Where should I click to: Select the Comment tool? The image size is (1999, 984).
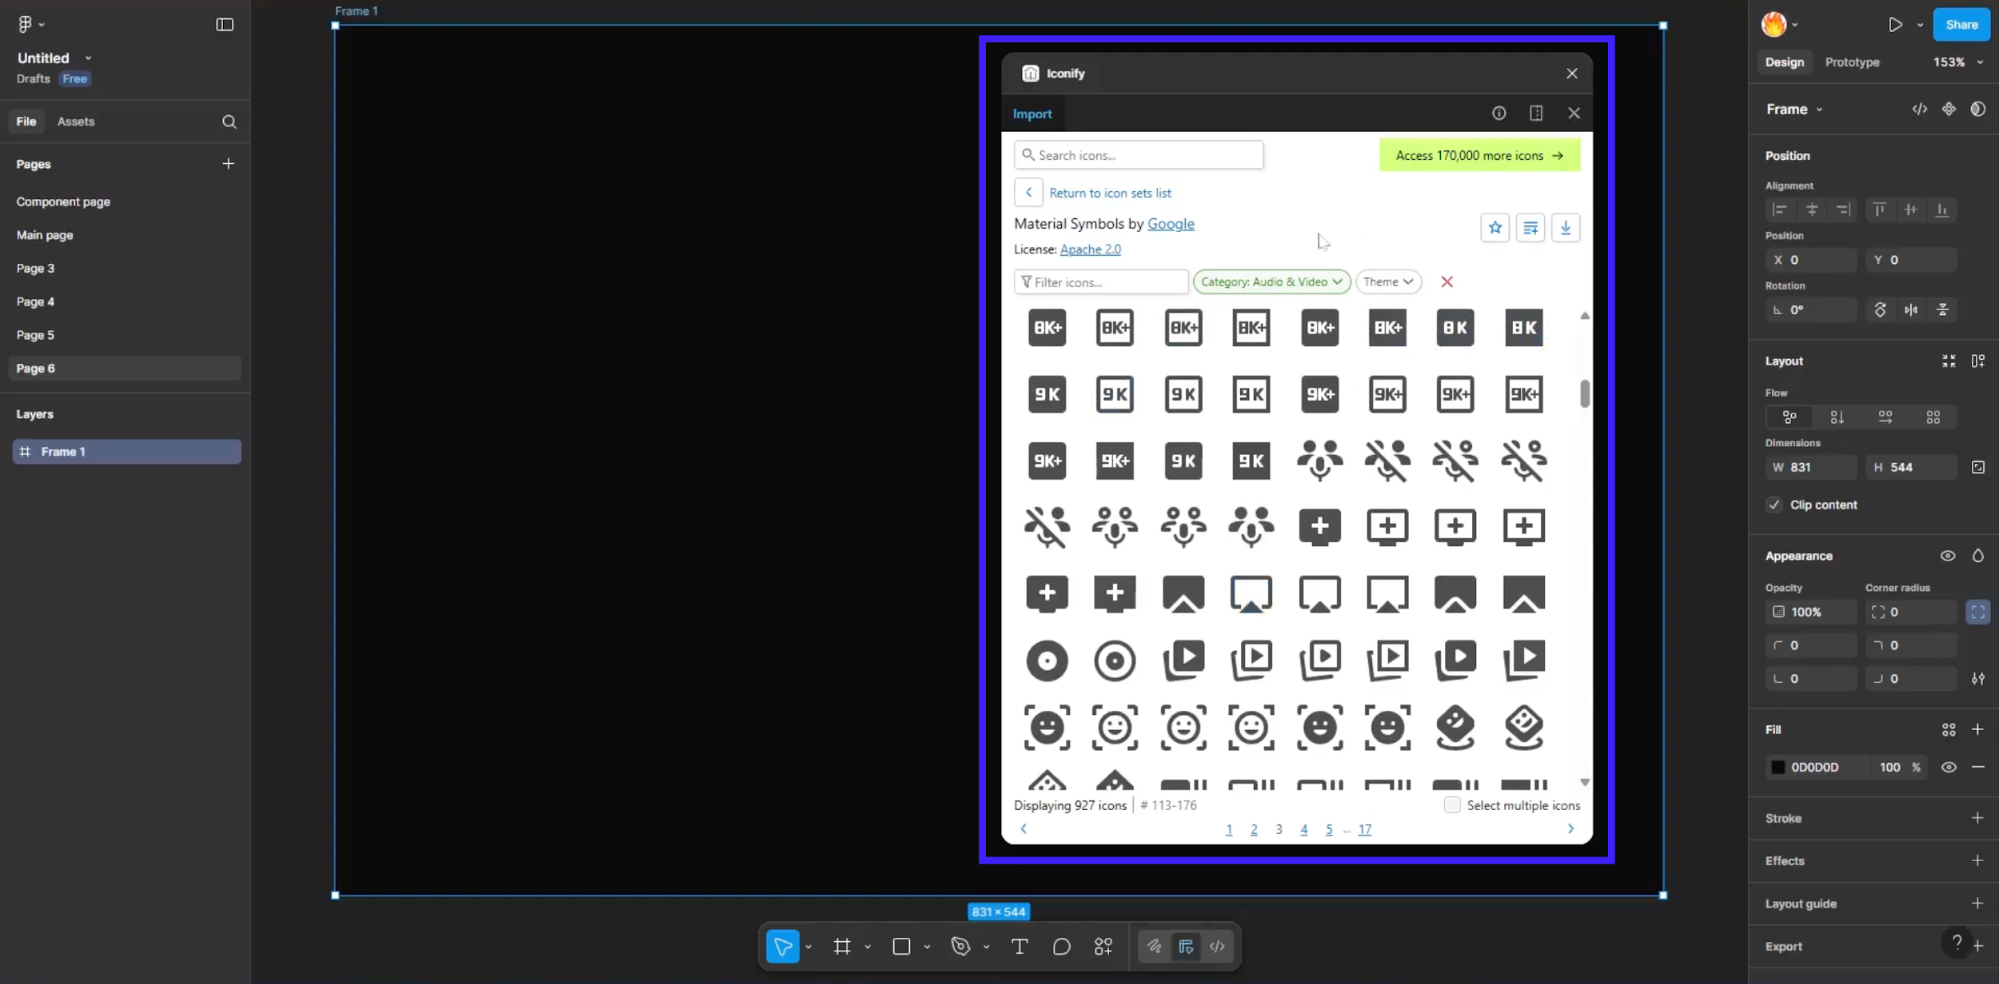(x=1061, y=947)
